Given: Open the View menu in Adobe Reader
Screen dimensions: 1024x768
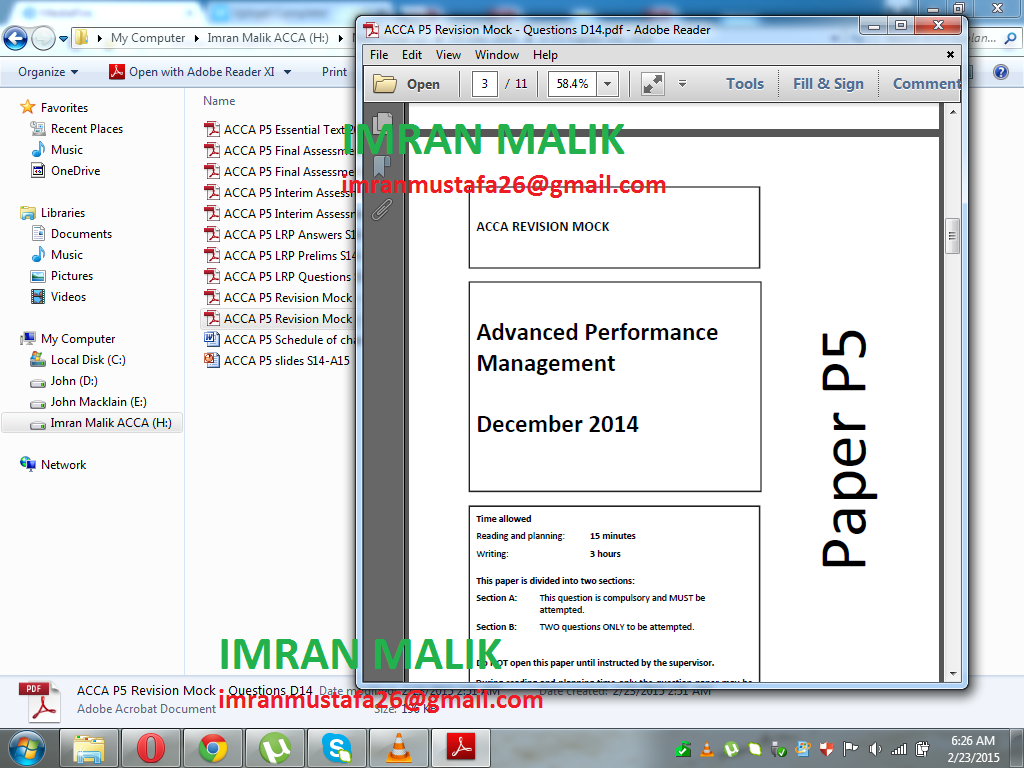Looking at the screenshot, I should pos(448,55).
